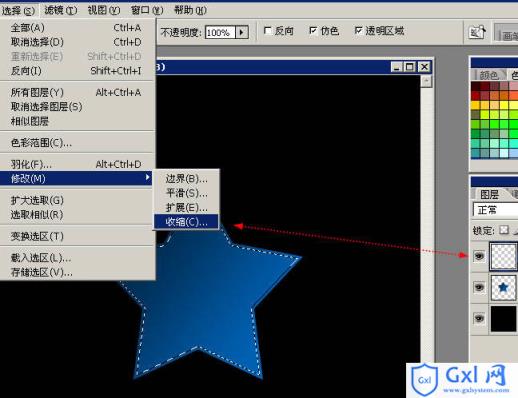Open the opacity slider arrow next to 100%
518x398 pixels.
[x=242, y=32]
